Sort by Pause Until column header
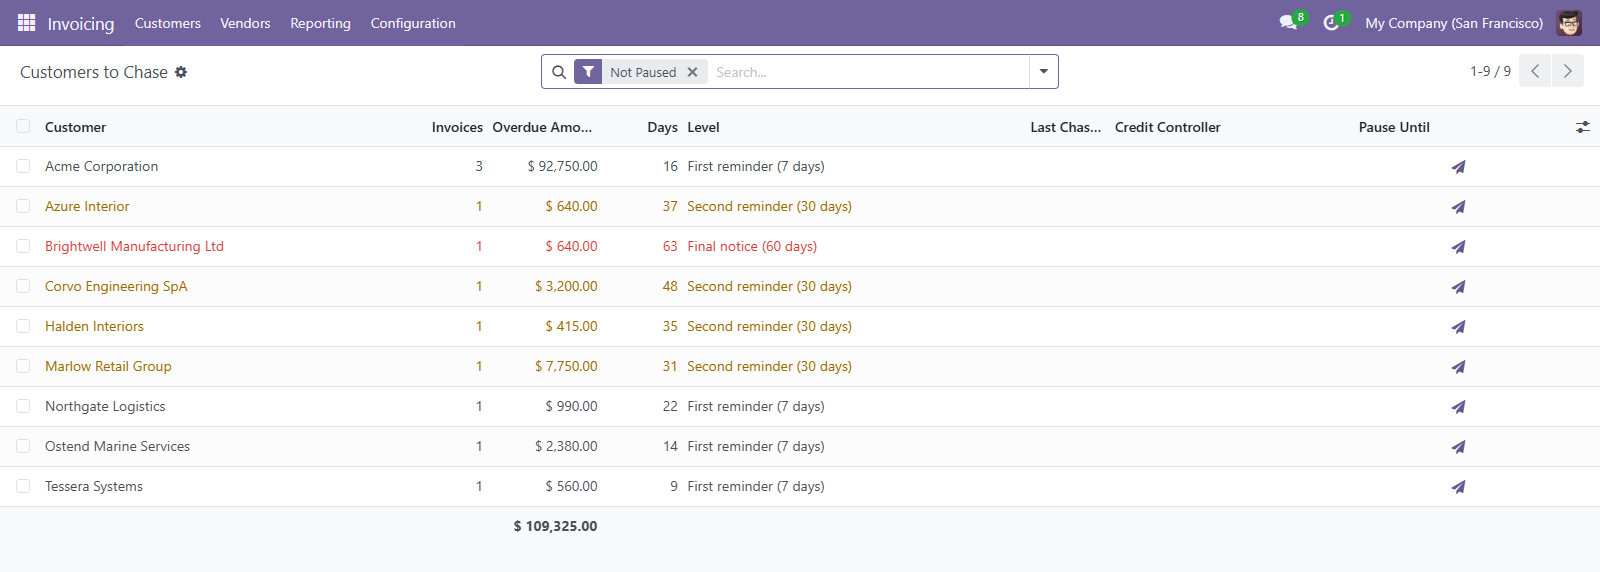This screenshot has width=1600, height=572. pos(1394,127)
